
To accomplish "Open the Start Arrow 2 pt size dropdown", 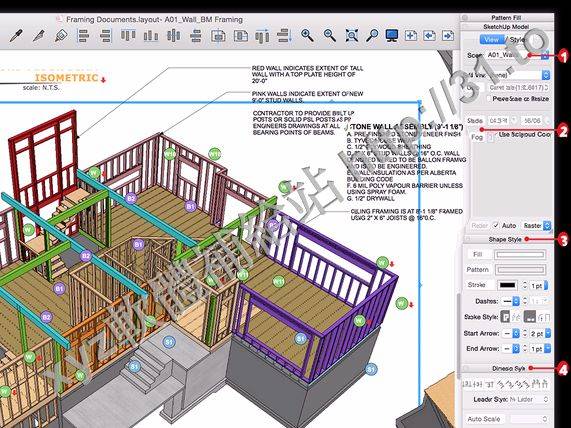I will point(540,333).
